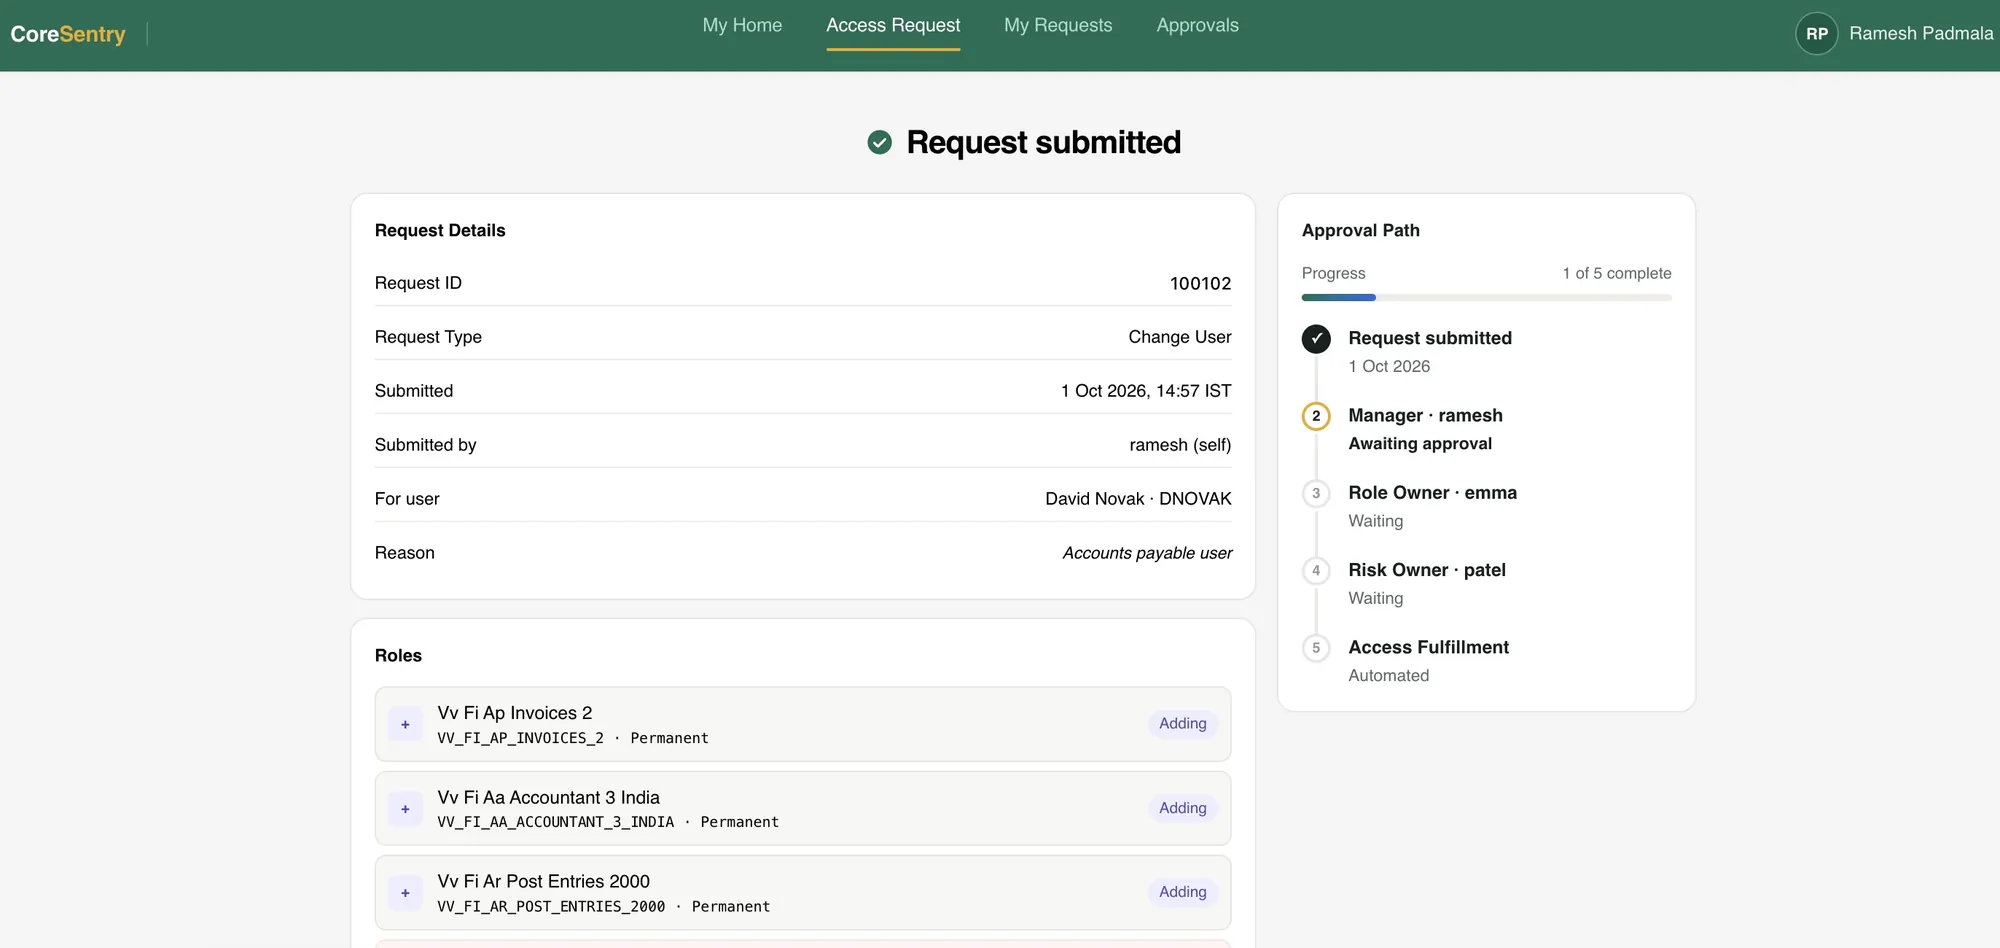The height and width of the screenshot is (948, 2000).
Task: Select the step 2 Manager circle
Action: pyautogui.click(x=1316, y=416)
